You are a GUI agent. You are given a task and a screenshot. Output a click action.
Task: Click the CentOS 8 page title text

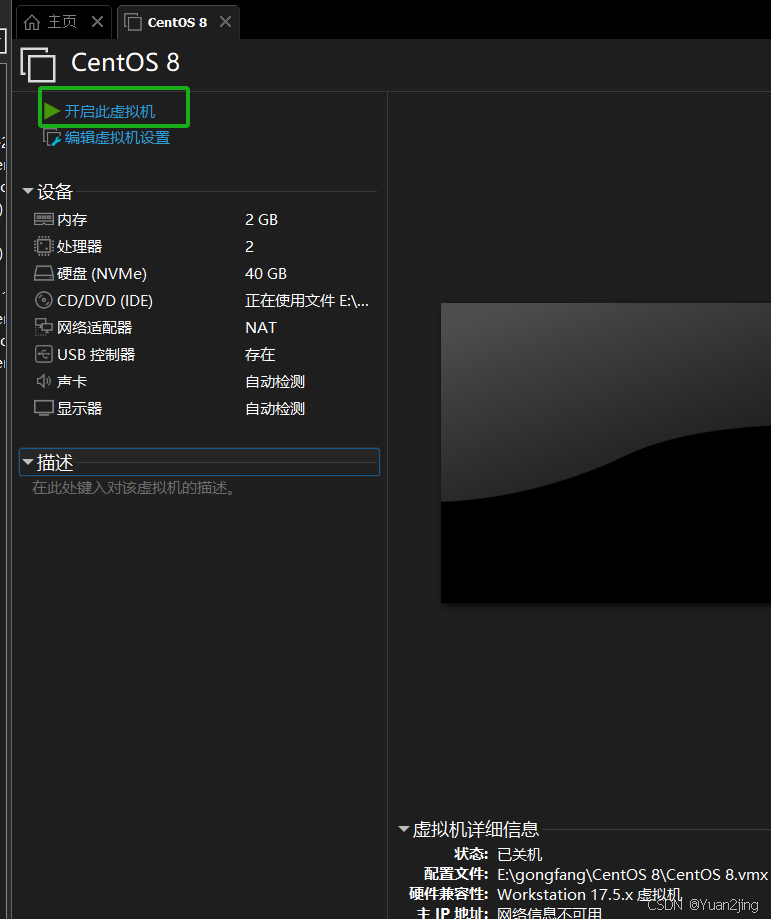click(x=125, y=63)
